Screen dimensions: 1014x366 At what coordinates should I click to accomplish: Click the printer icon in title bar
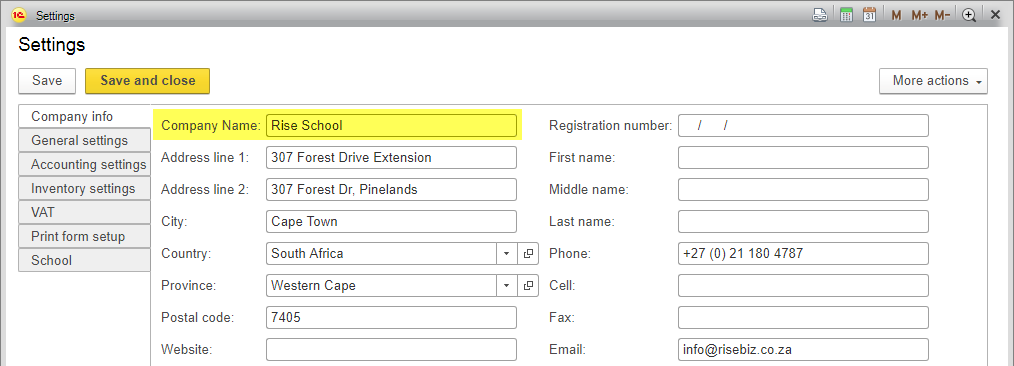[820, 16]
